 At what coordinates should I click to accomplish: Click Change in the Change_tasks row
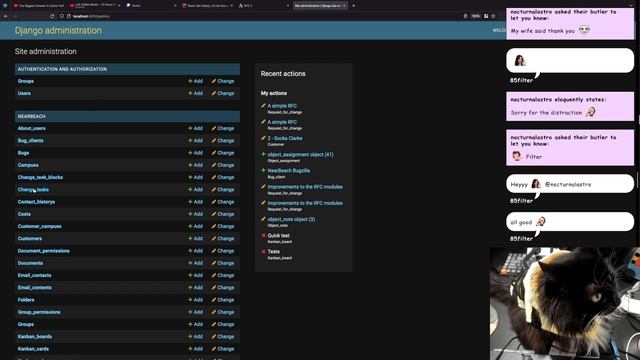point(223,190)
